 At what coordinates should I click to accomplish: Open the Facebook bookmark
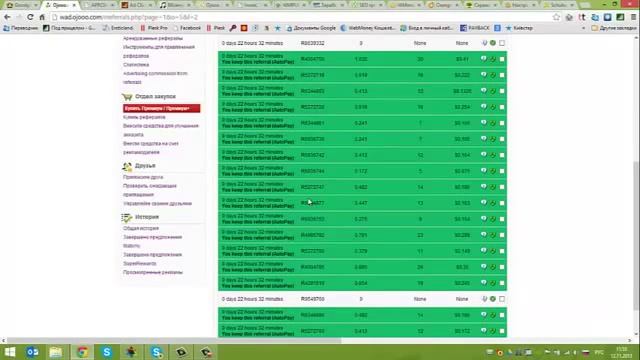click(187, 28)
